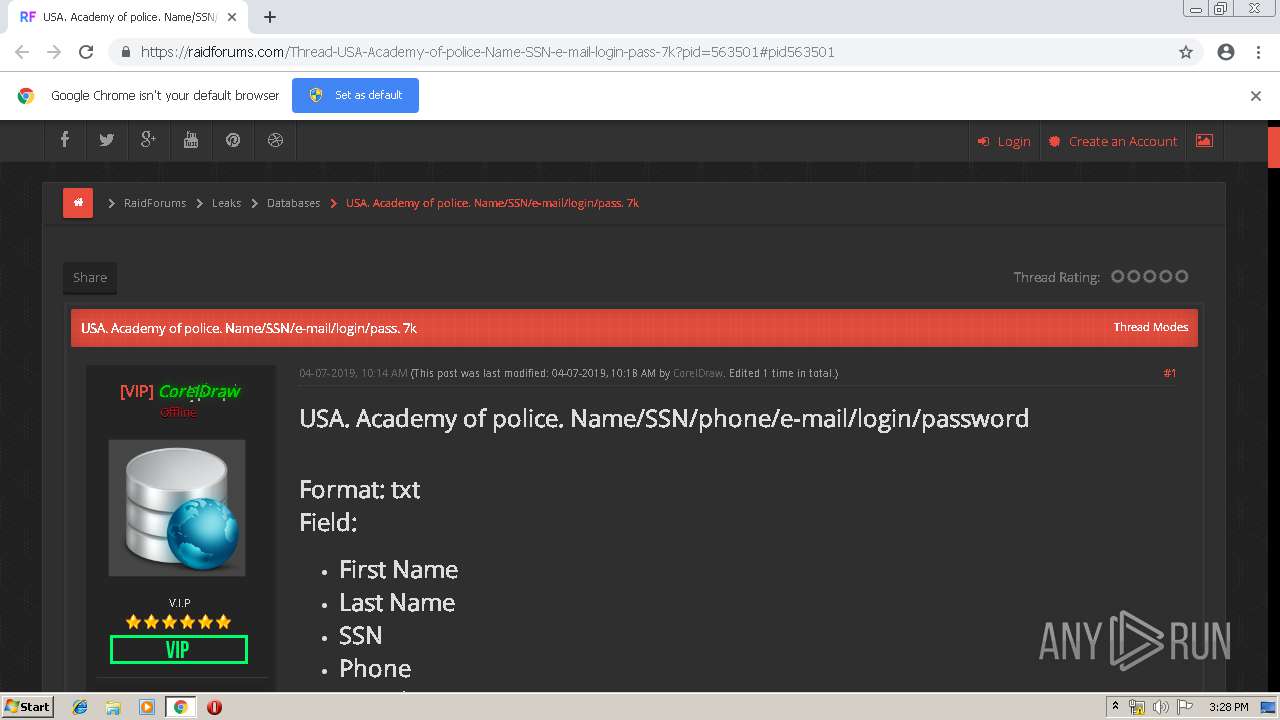Viewport: 1280px width, 720px height.
Task: Click the post date 04-07-2019, 10:14 AM
Action: pos(353,373)
